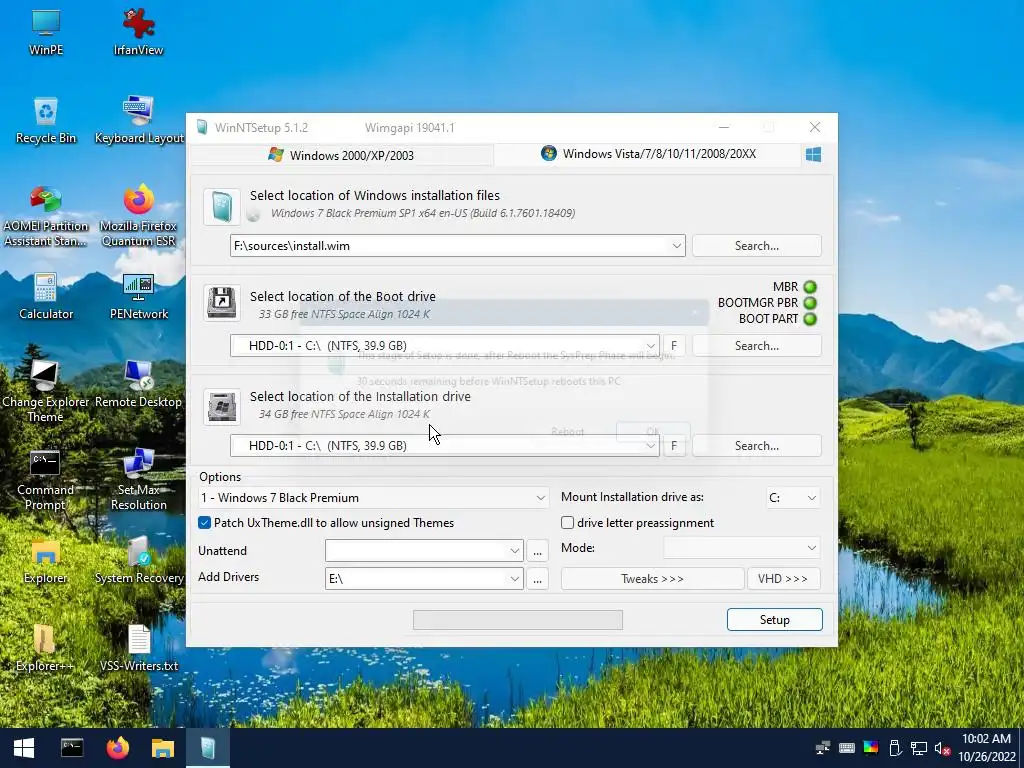1024x768 pixels.
Task: Open the VSS-Writers.txt file icon
Action: pos(138,648)
